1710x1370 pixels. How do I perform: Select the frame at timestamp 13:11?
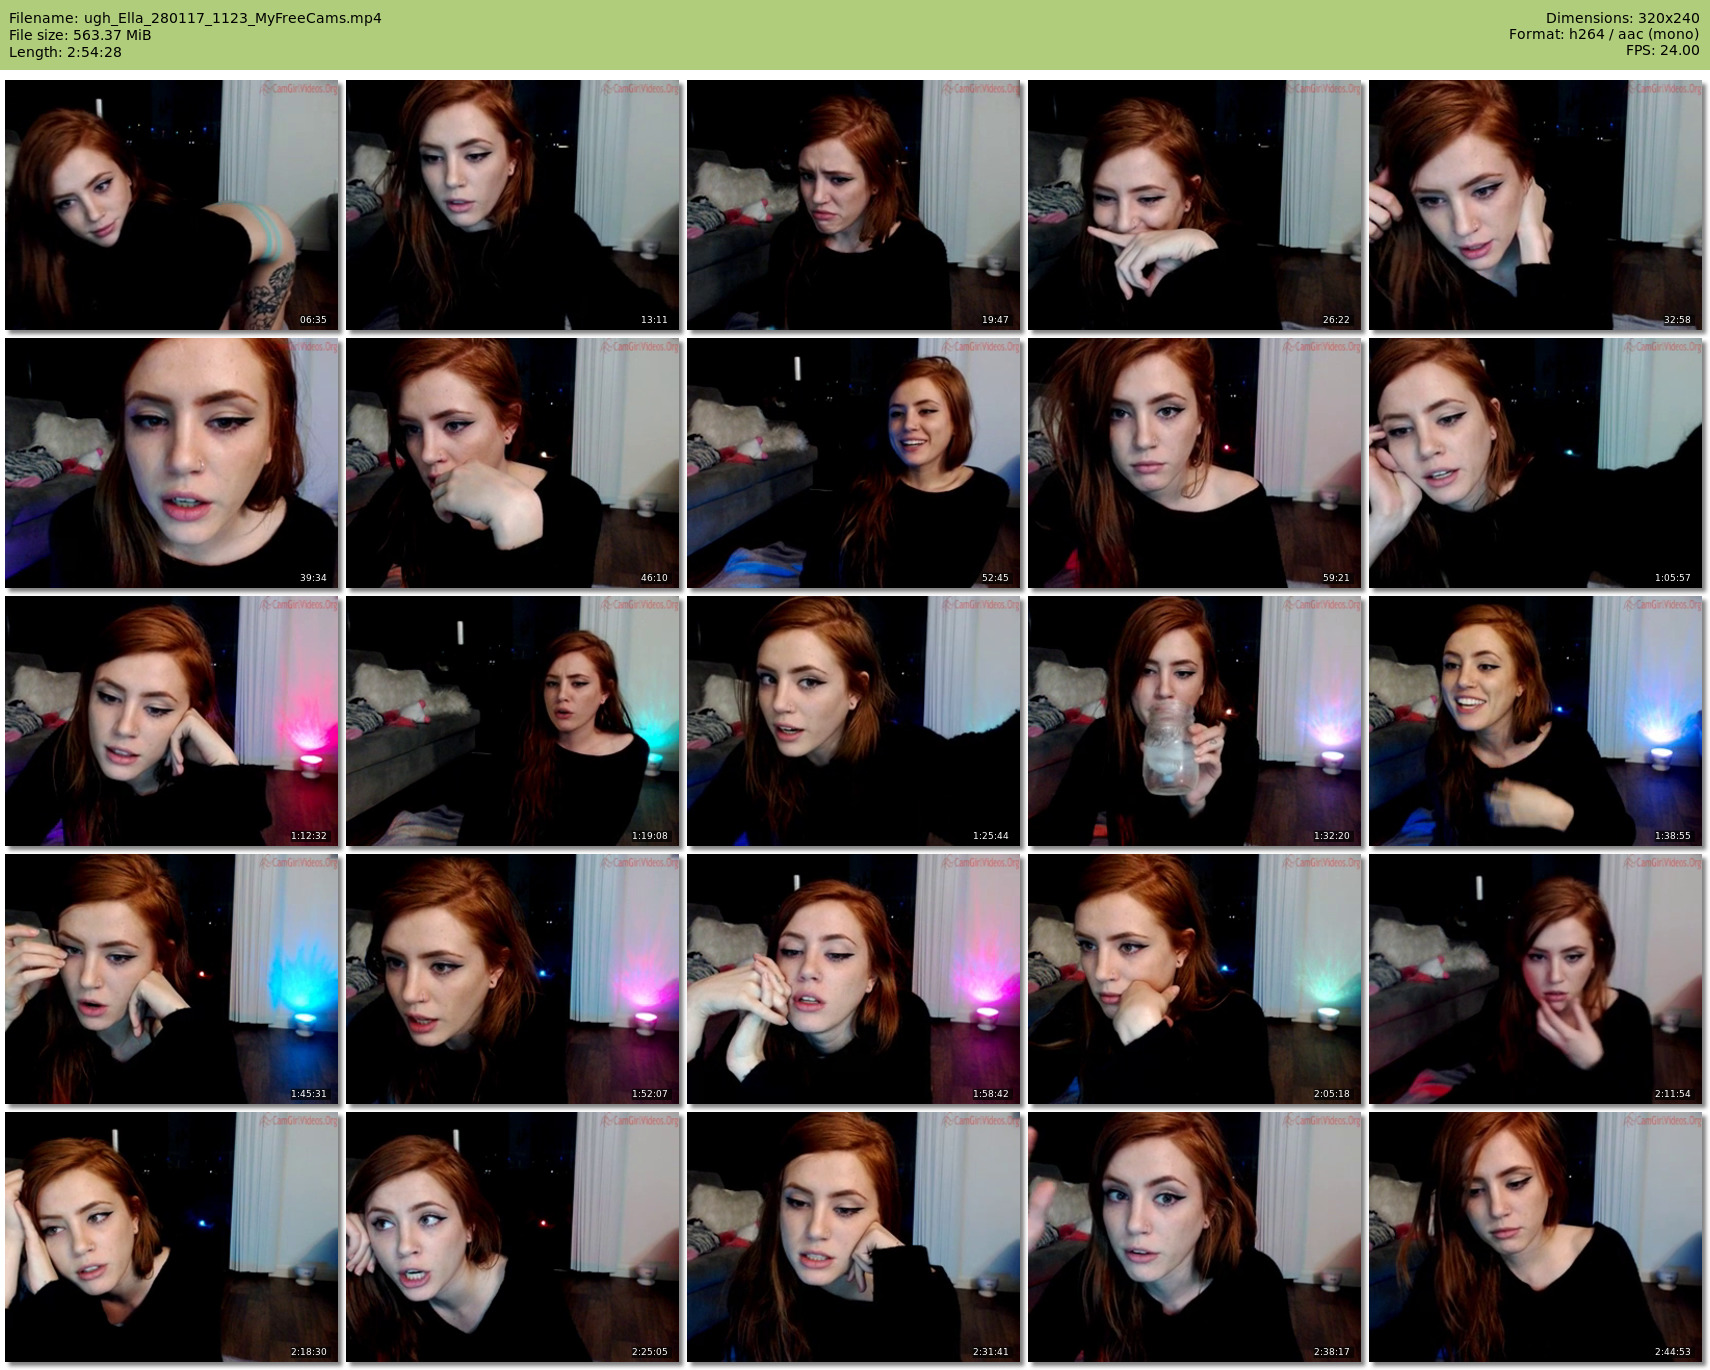point(513,205)
